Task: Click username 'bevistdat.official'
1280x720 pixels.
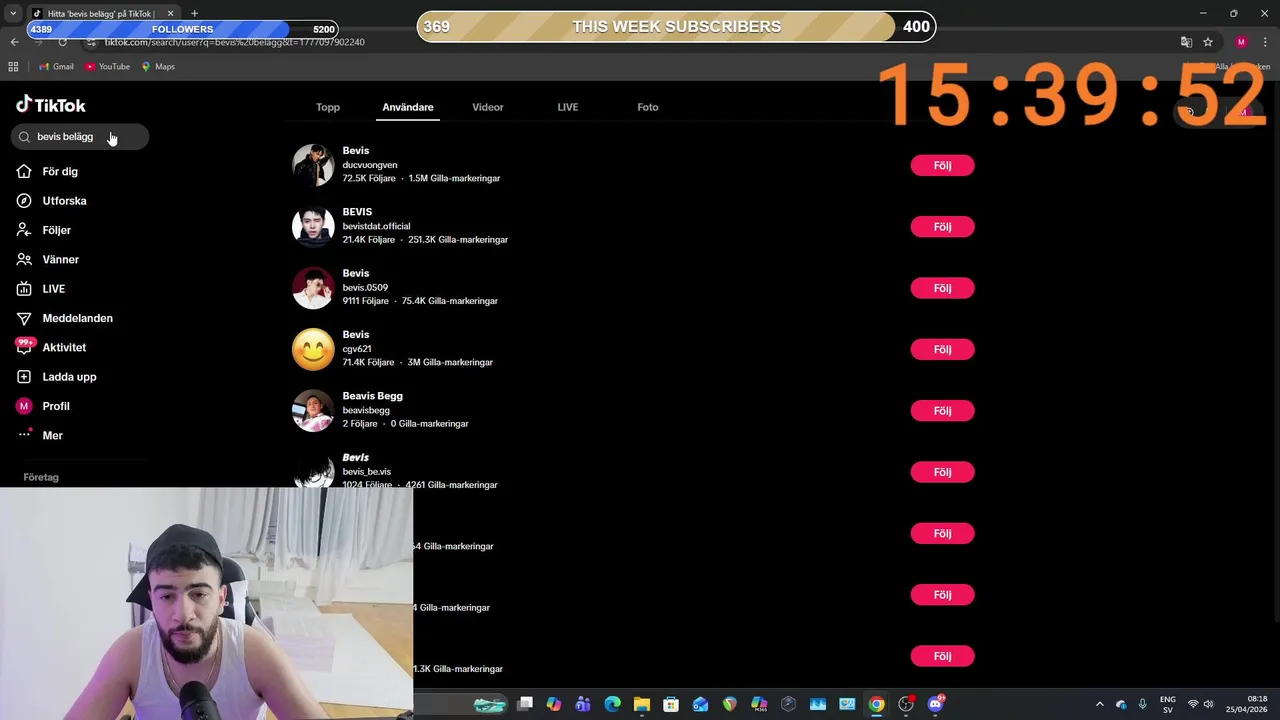Action: (376, 226)
